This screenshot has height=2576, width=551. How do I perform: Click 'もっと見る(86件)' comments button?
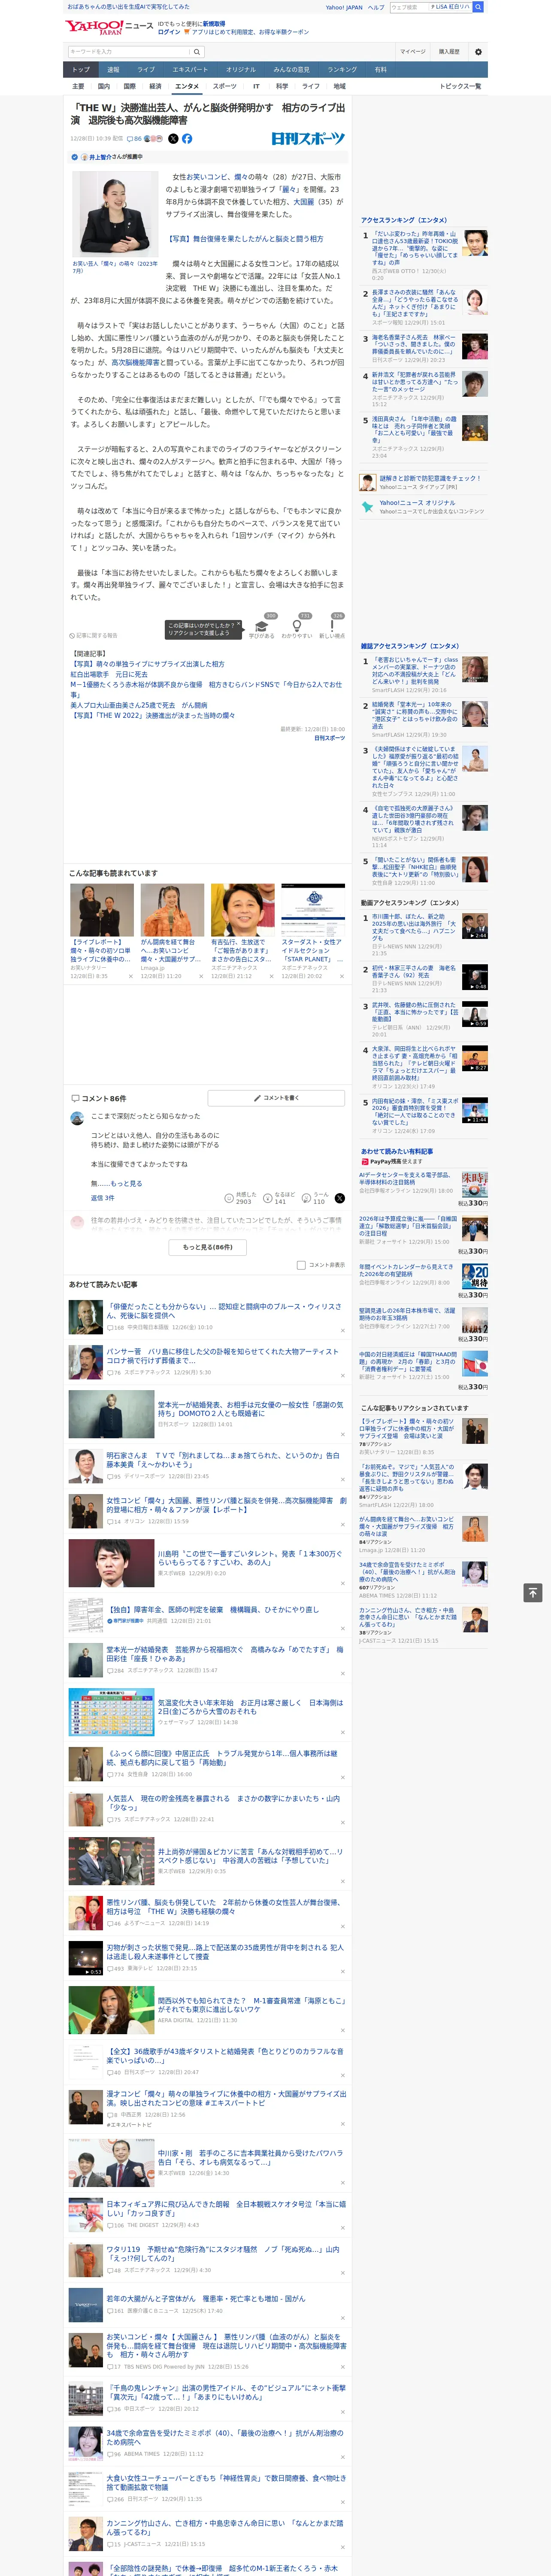pos(208,1247)
